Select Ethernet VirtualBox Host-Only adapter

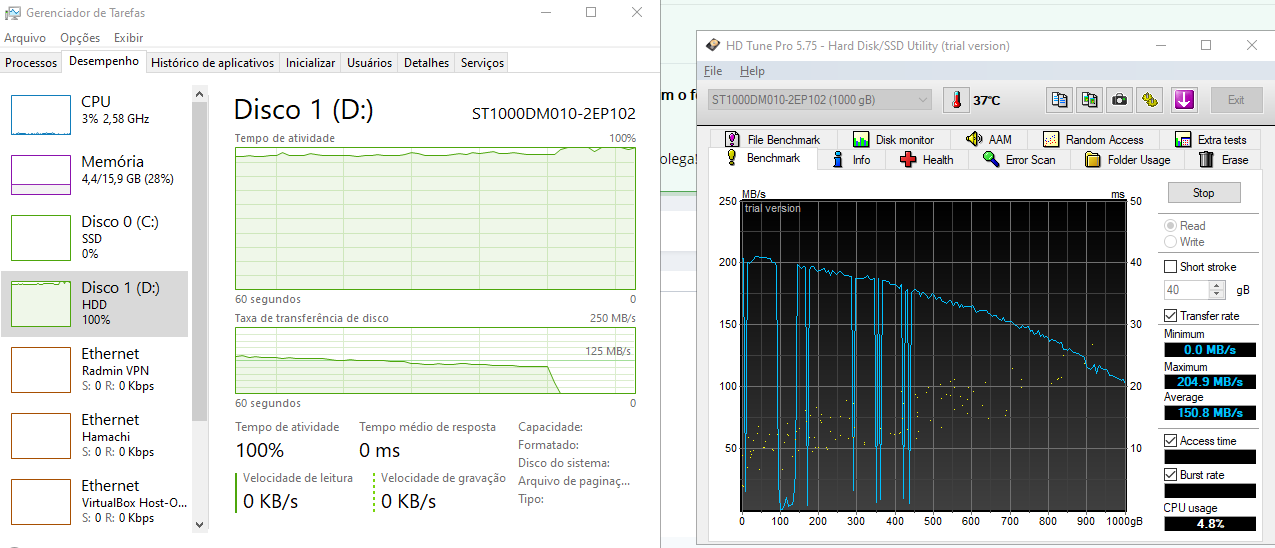click(96, 501)
